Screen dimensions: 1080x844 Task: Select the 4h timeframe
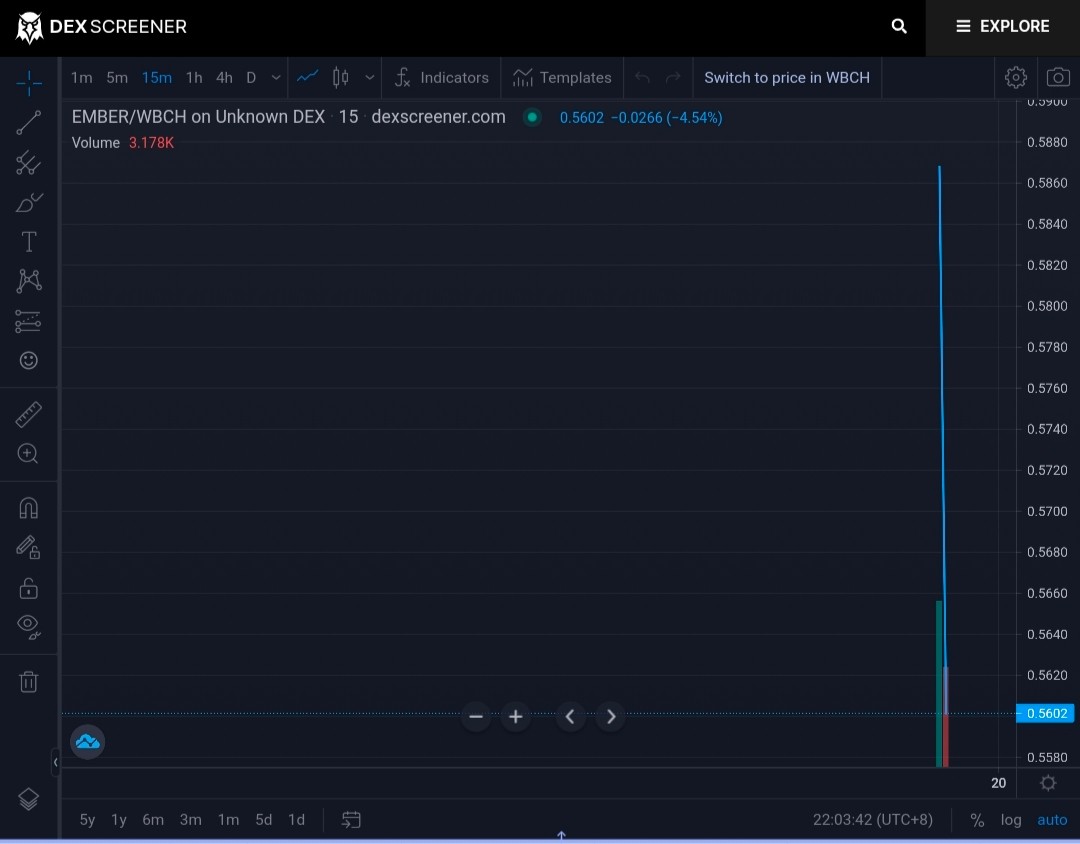pos(225,78)
